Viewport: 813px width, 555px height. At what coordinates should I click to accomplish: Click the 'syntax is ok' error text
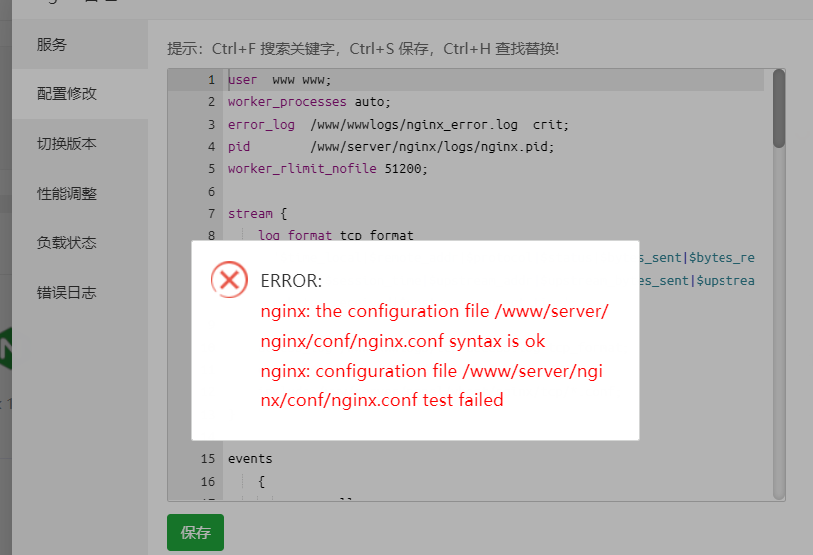tap(497, 341)
